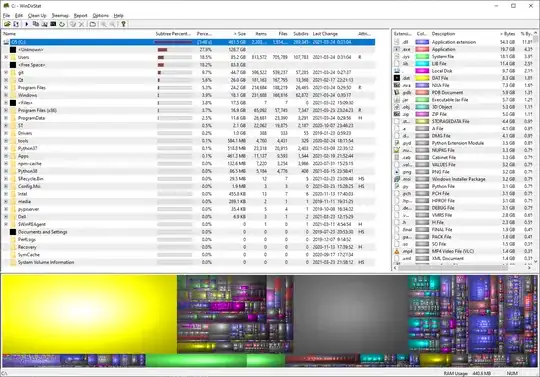Open the Report menu
Image resolution: width=540 pixels, height=377 pixels.
click(x=81, y=15)
